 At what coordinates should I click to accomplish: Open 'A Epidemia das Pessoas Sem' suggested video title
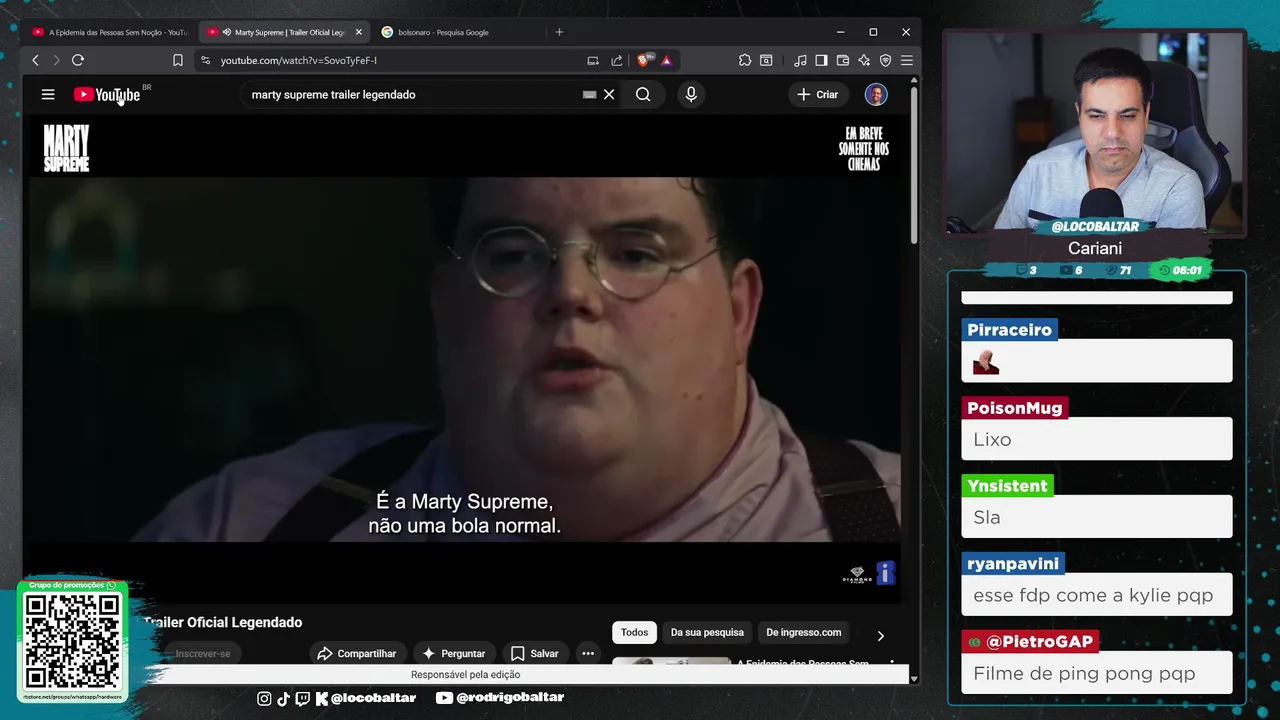(803, 663)
